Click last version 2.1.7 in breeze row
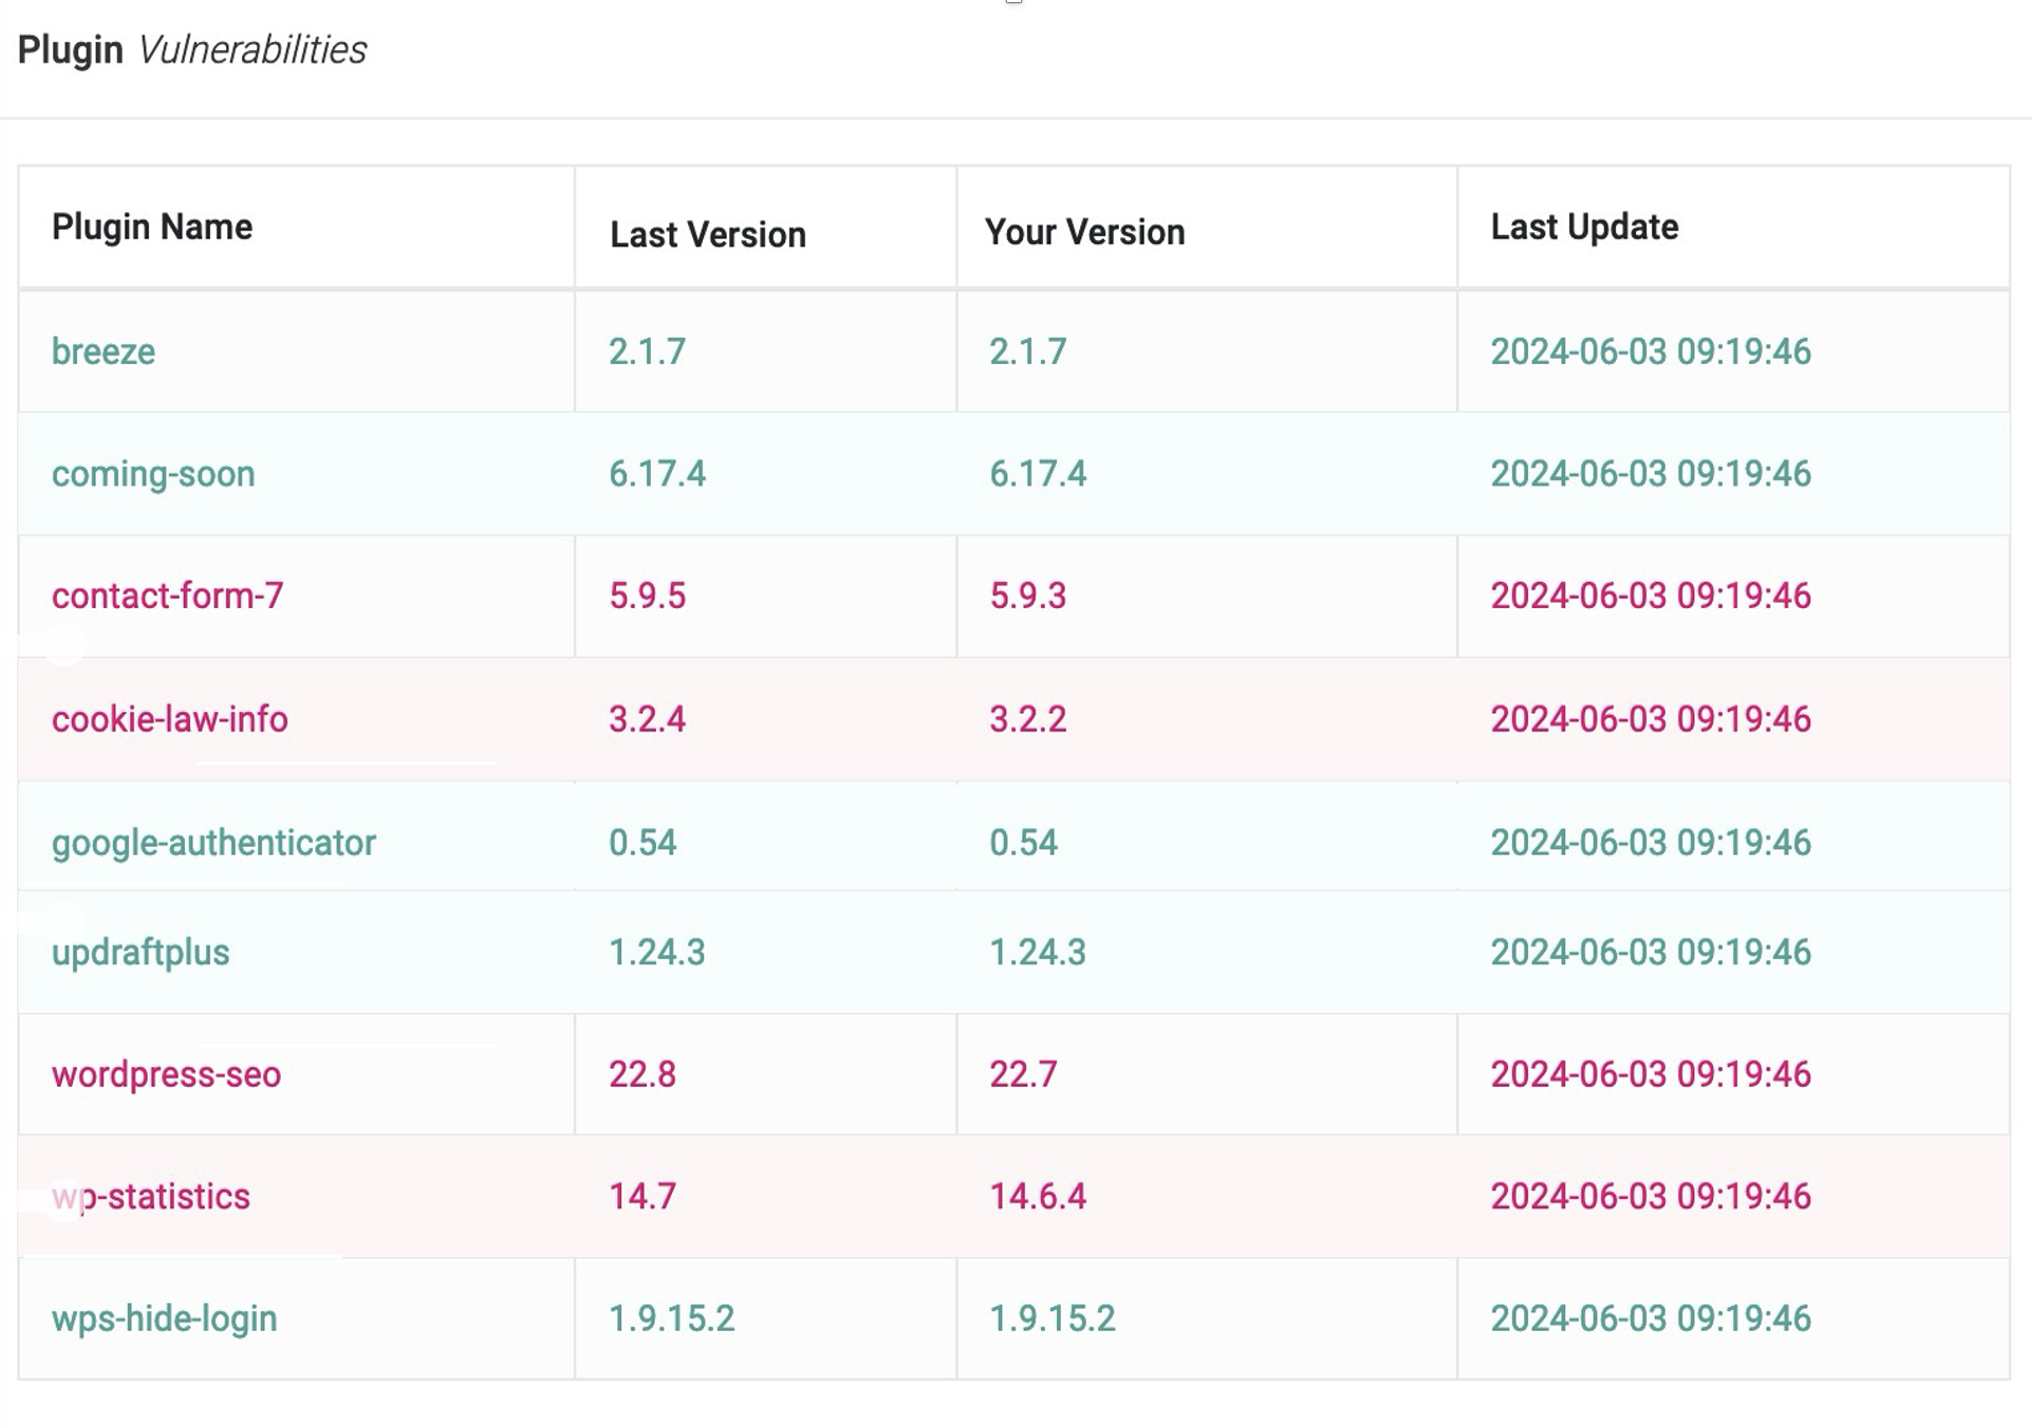Image resolution: width=2032 pixels, height=1428 pixels. coord(648,352)
